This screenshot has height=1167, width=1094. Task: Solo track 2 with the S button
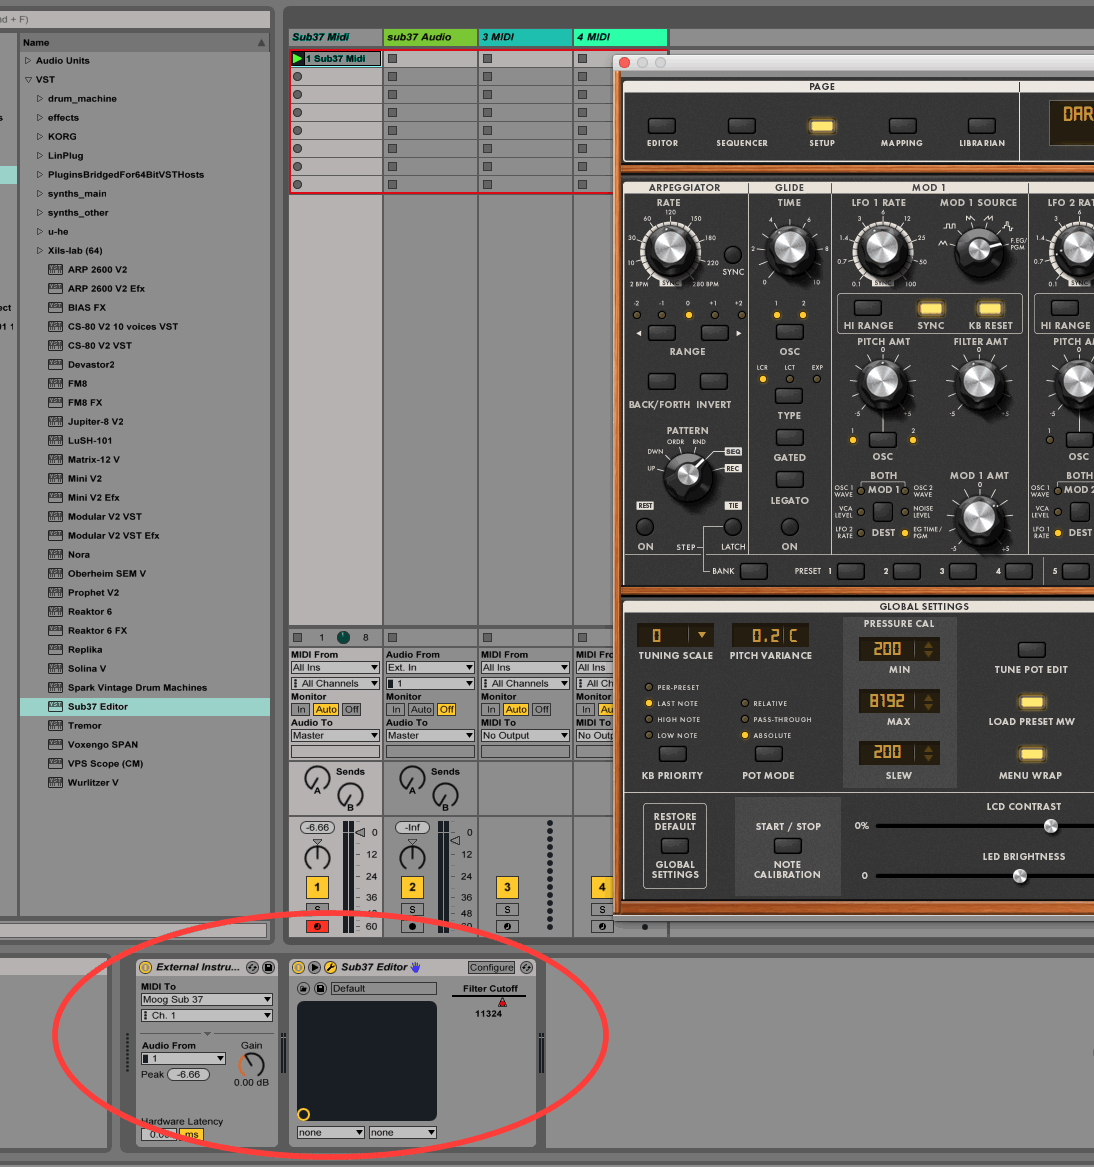point(412,910)
